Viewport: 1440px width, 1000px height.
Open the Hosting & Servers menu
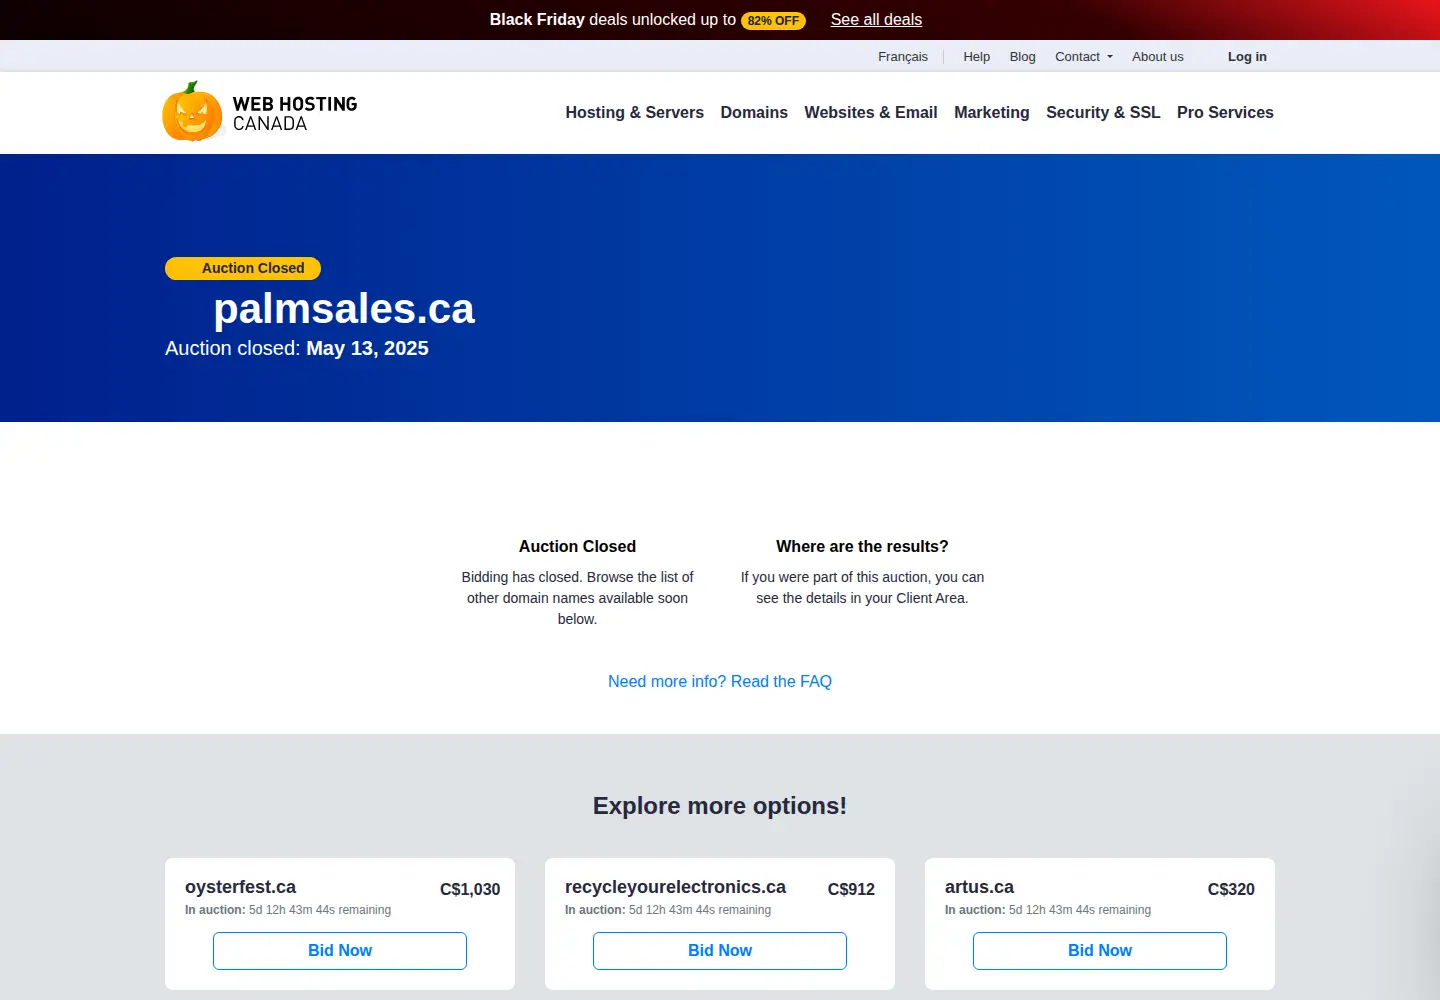(x=635, y=113)
